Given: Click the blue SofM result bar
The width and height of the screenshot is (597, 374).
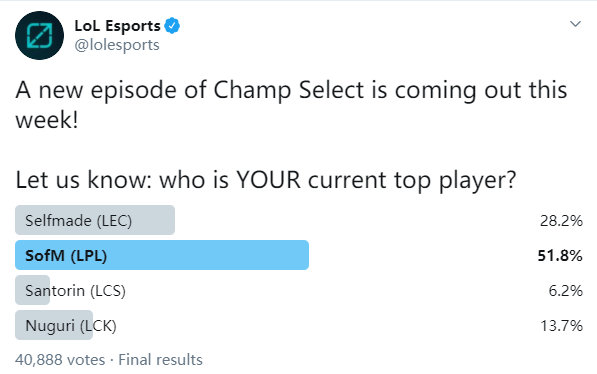Looking at the screenshot, I should [x=162, y=255].
